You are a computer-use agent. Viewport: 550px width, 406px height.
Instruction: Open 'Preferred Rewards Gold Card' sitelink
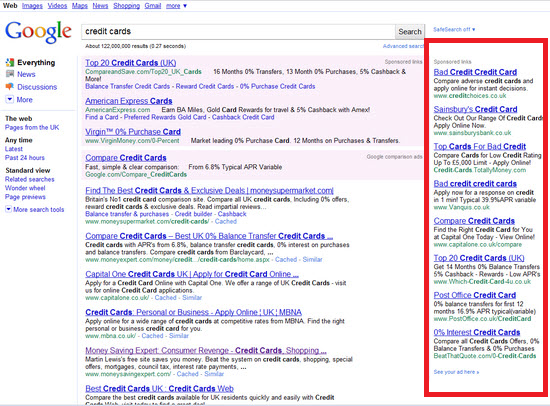tap(165, 117)
